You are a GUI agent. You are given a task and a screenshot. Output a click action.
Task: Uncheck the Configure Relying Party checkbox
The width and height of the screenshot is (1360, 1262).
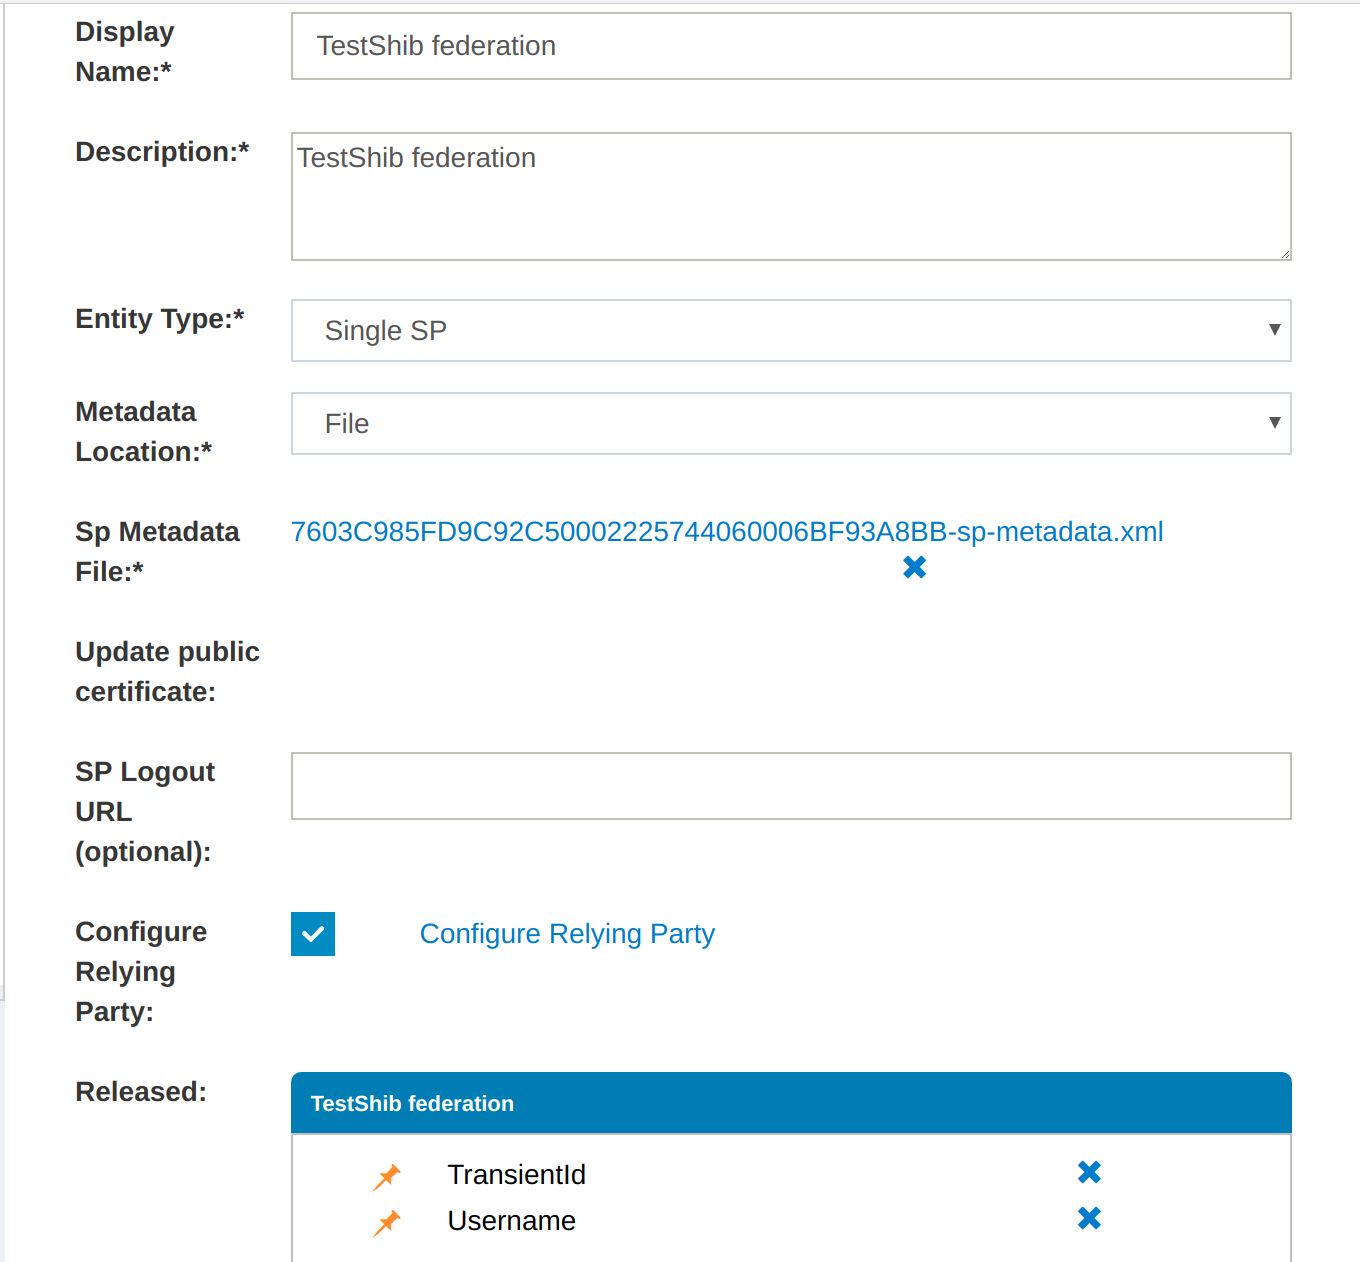click(313, 934)
